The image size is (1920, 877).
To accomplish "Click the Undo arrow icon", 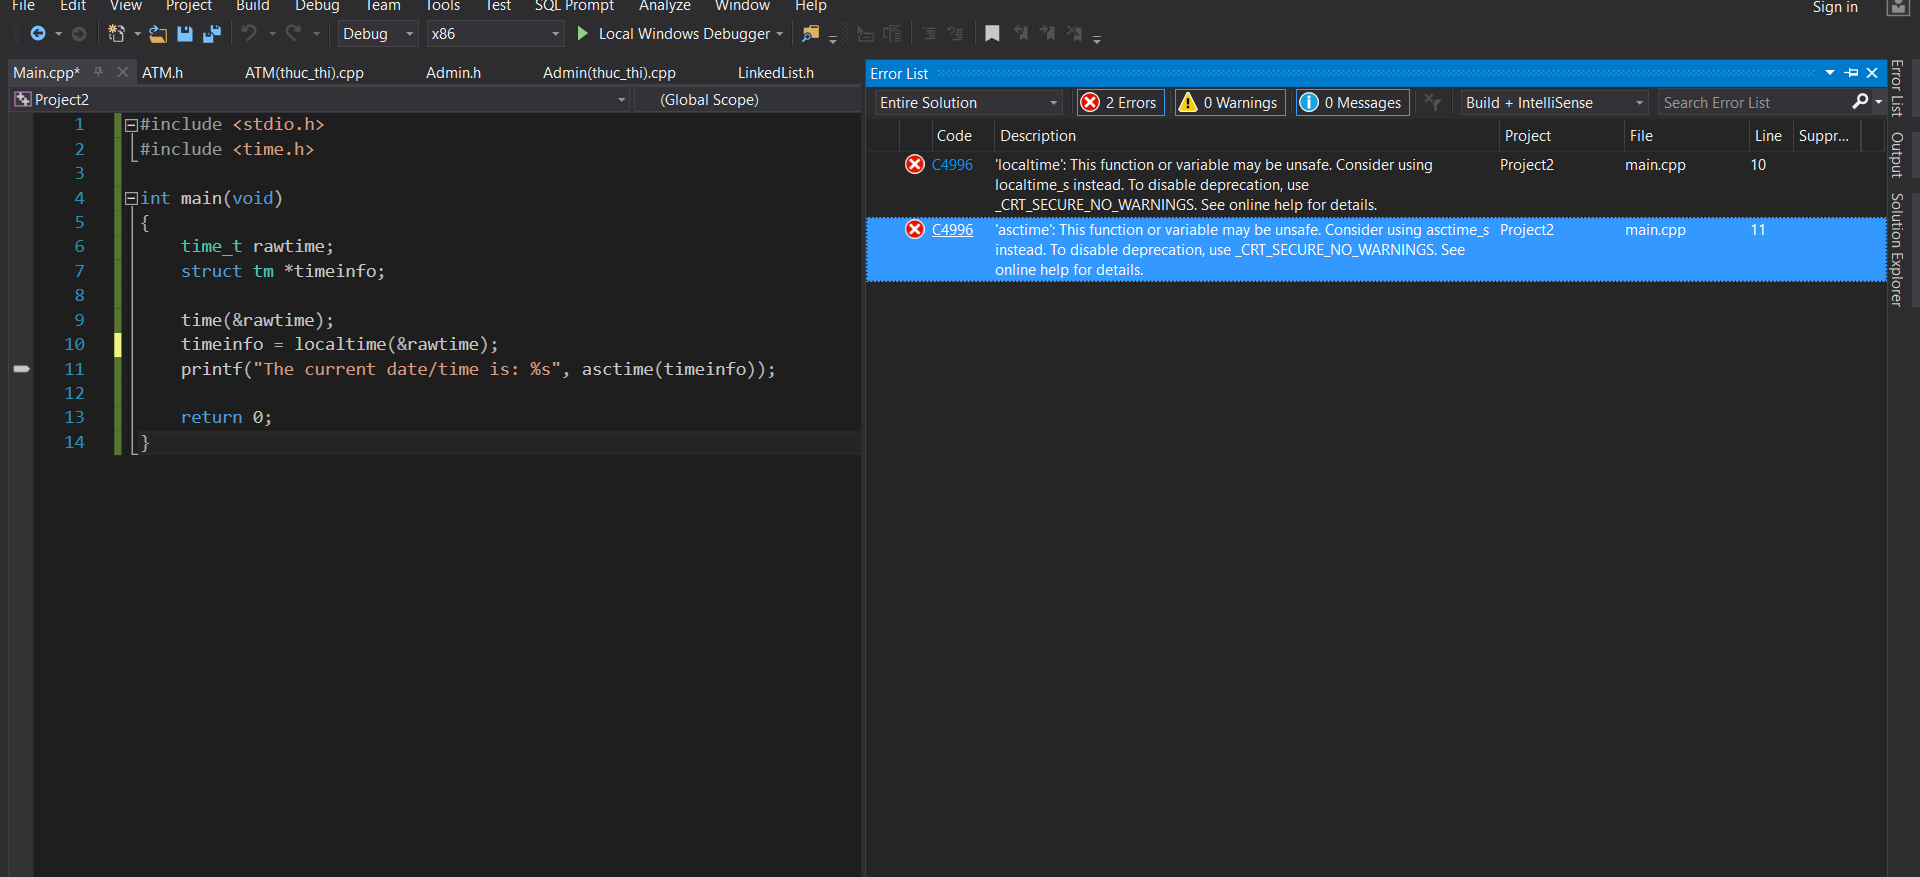I will click(x=249, y=34).
